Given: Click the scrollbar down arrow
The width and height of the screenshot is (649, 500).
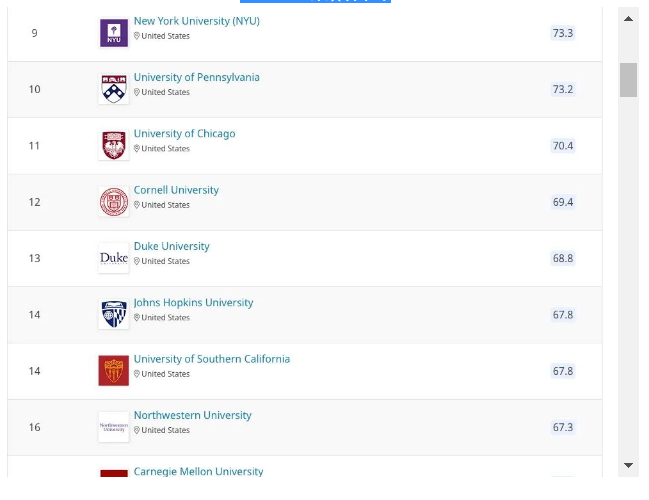Looking at the screenshot, I should pyautogui.click(x=628, y=465).
